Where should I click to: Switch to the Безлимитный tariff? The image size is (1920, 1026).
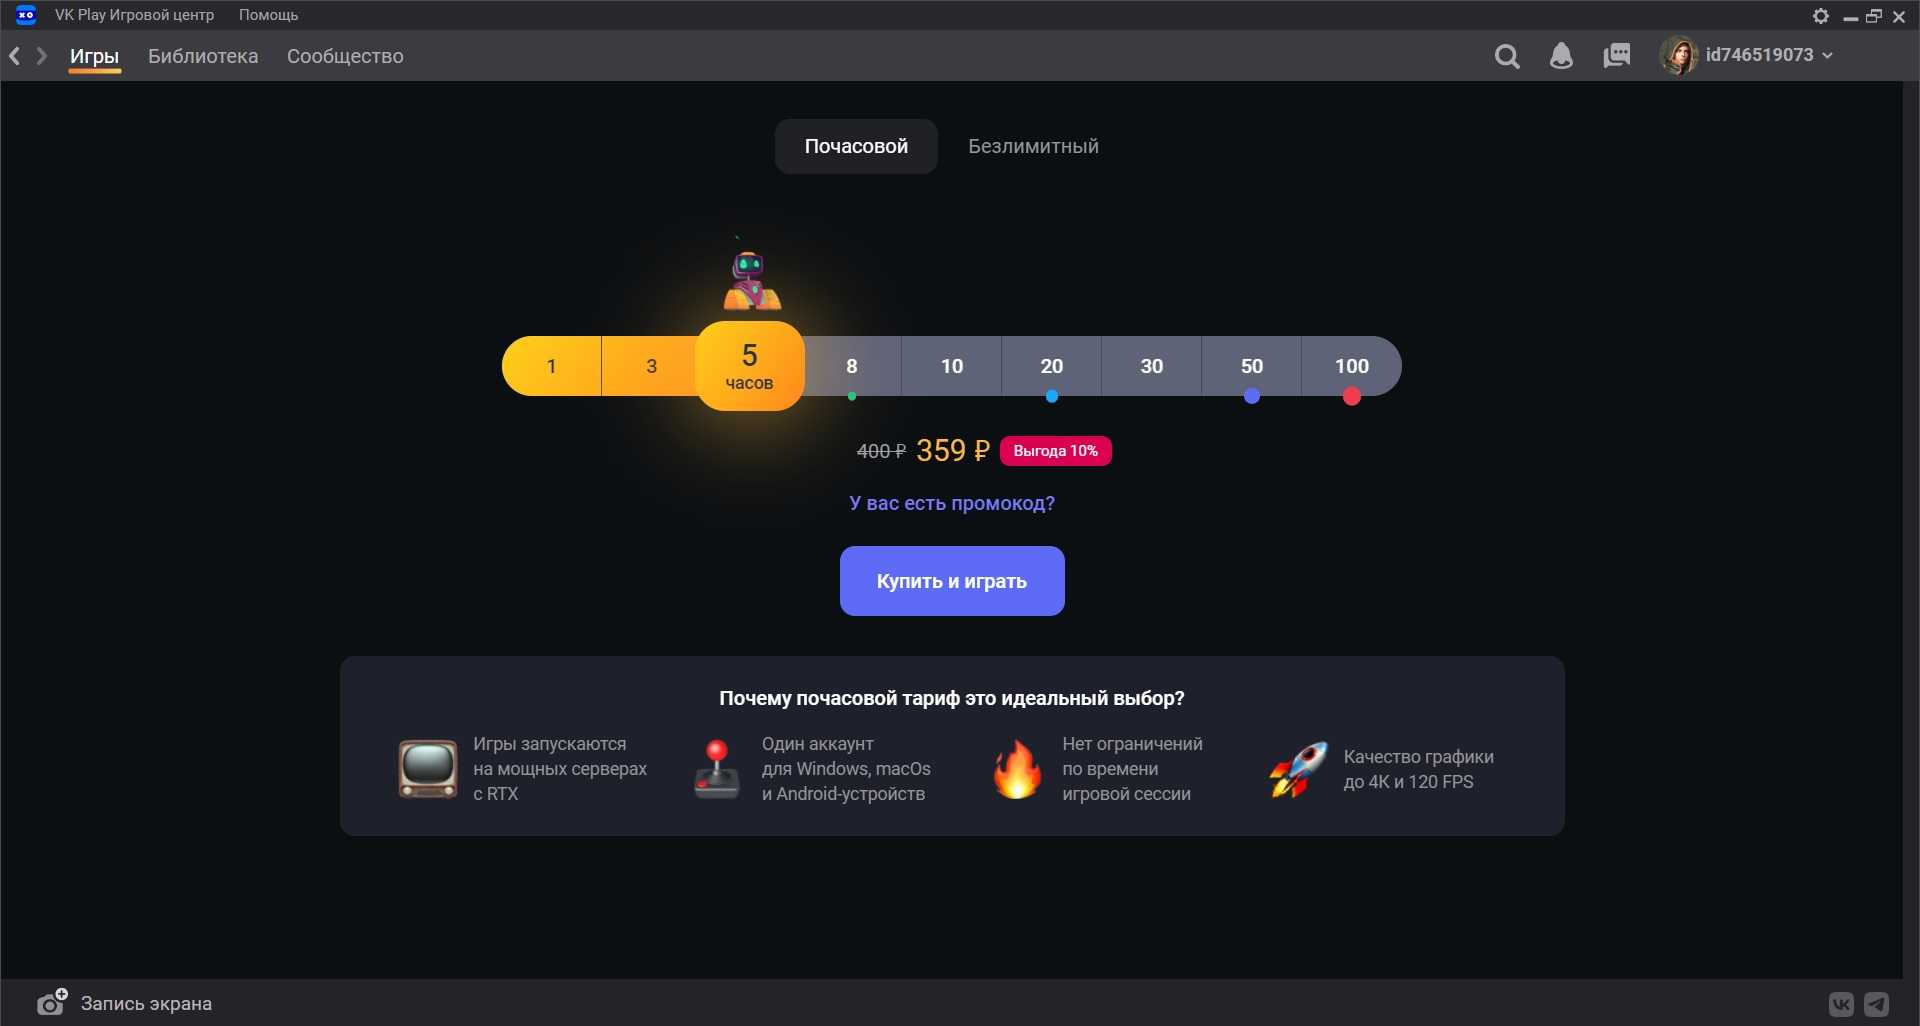[1033, 146]
